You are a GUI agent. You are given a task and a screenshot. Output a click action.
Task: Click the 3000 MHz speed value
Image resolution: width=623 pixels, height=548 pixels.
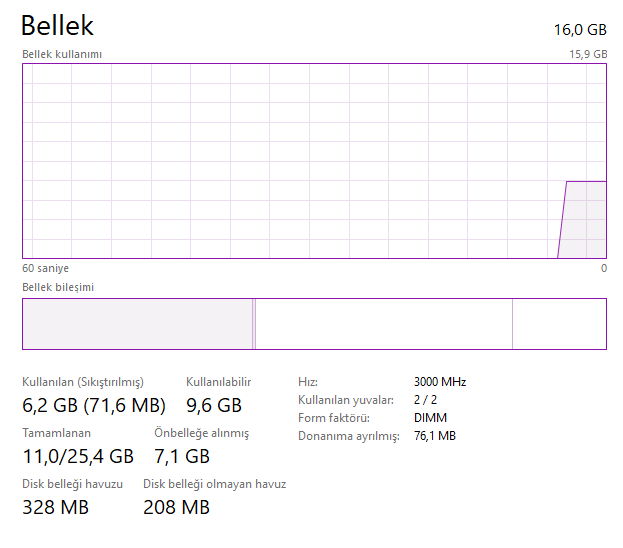(x=440, y=382)
